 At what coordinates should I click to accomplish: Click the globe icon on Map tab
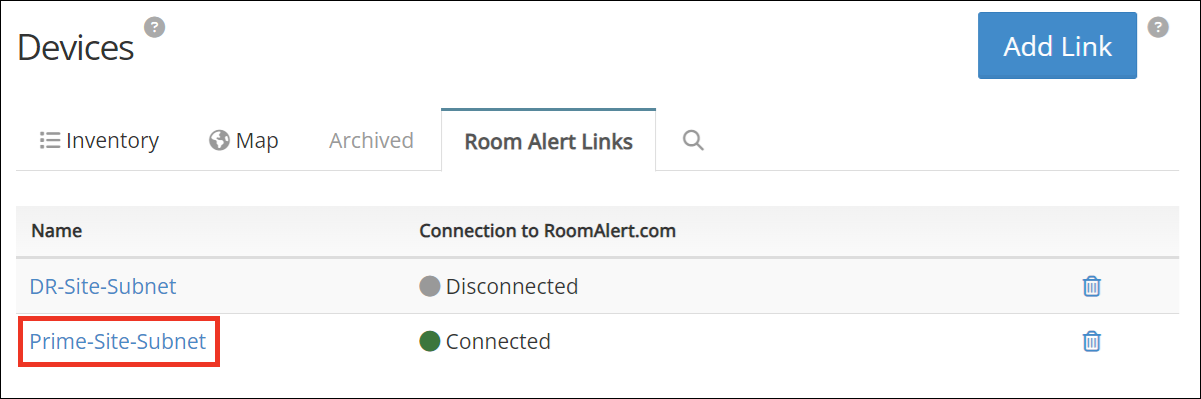(x=220, y=140)
